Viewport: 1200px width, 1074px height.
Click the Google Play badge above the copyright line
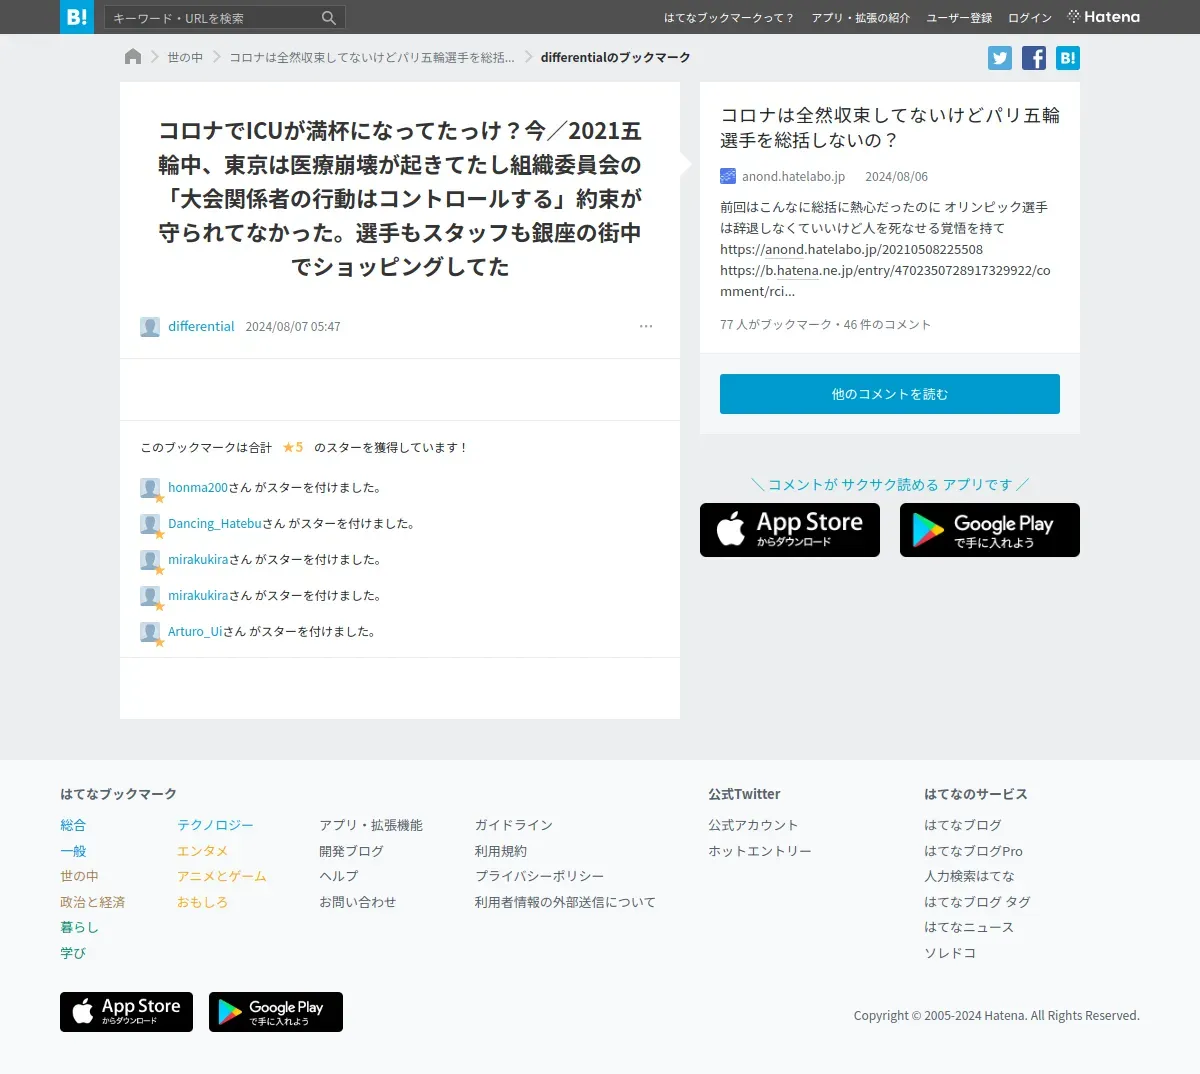276,1012
